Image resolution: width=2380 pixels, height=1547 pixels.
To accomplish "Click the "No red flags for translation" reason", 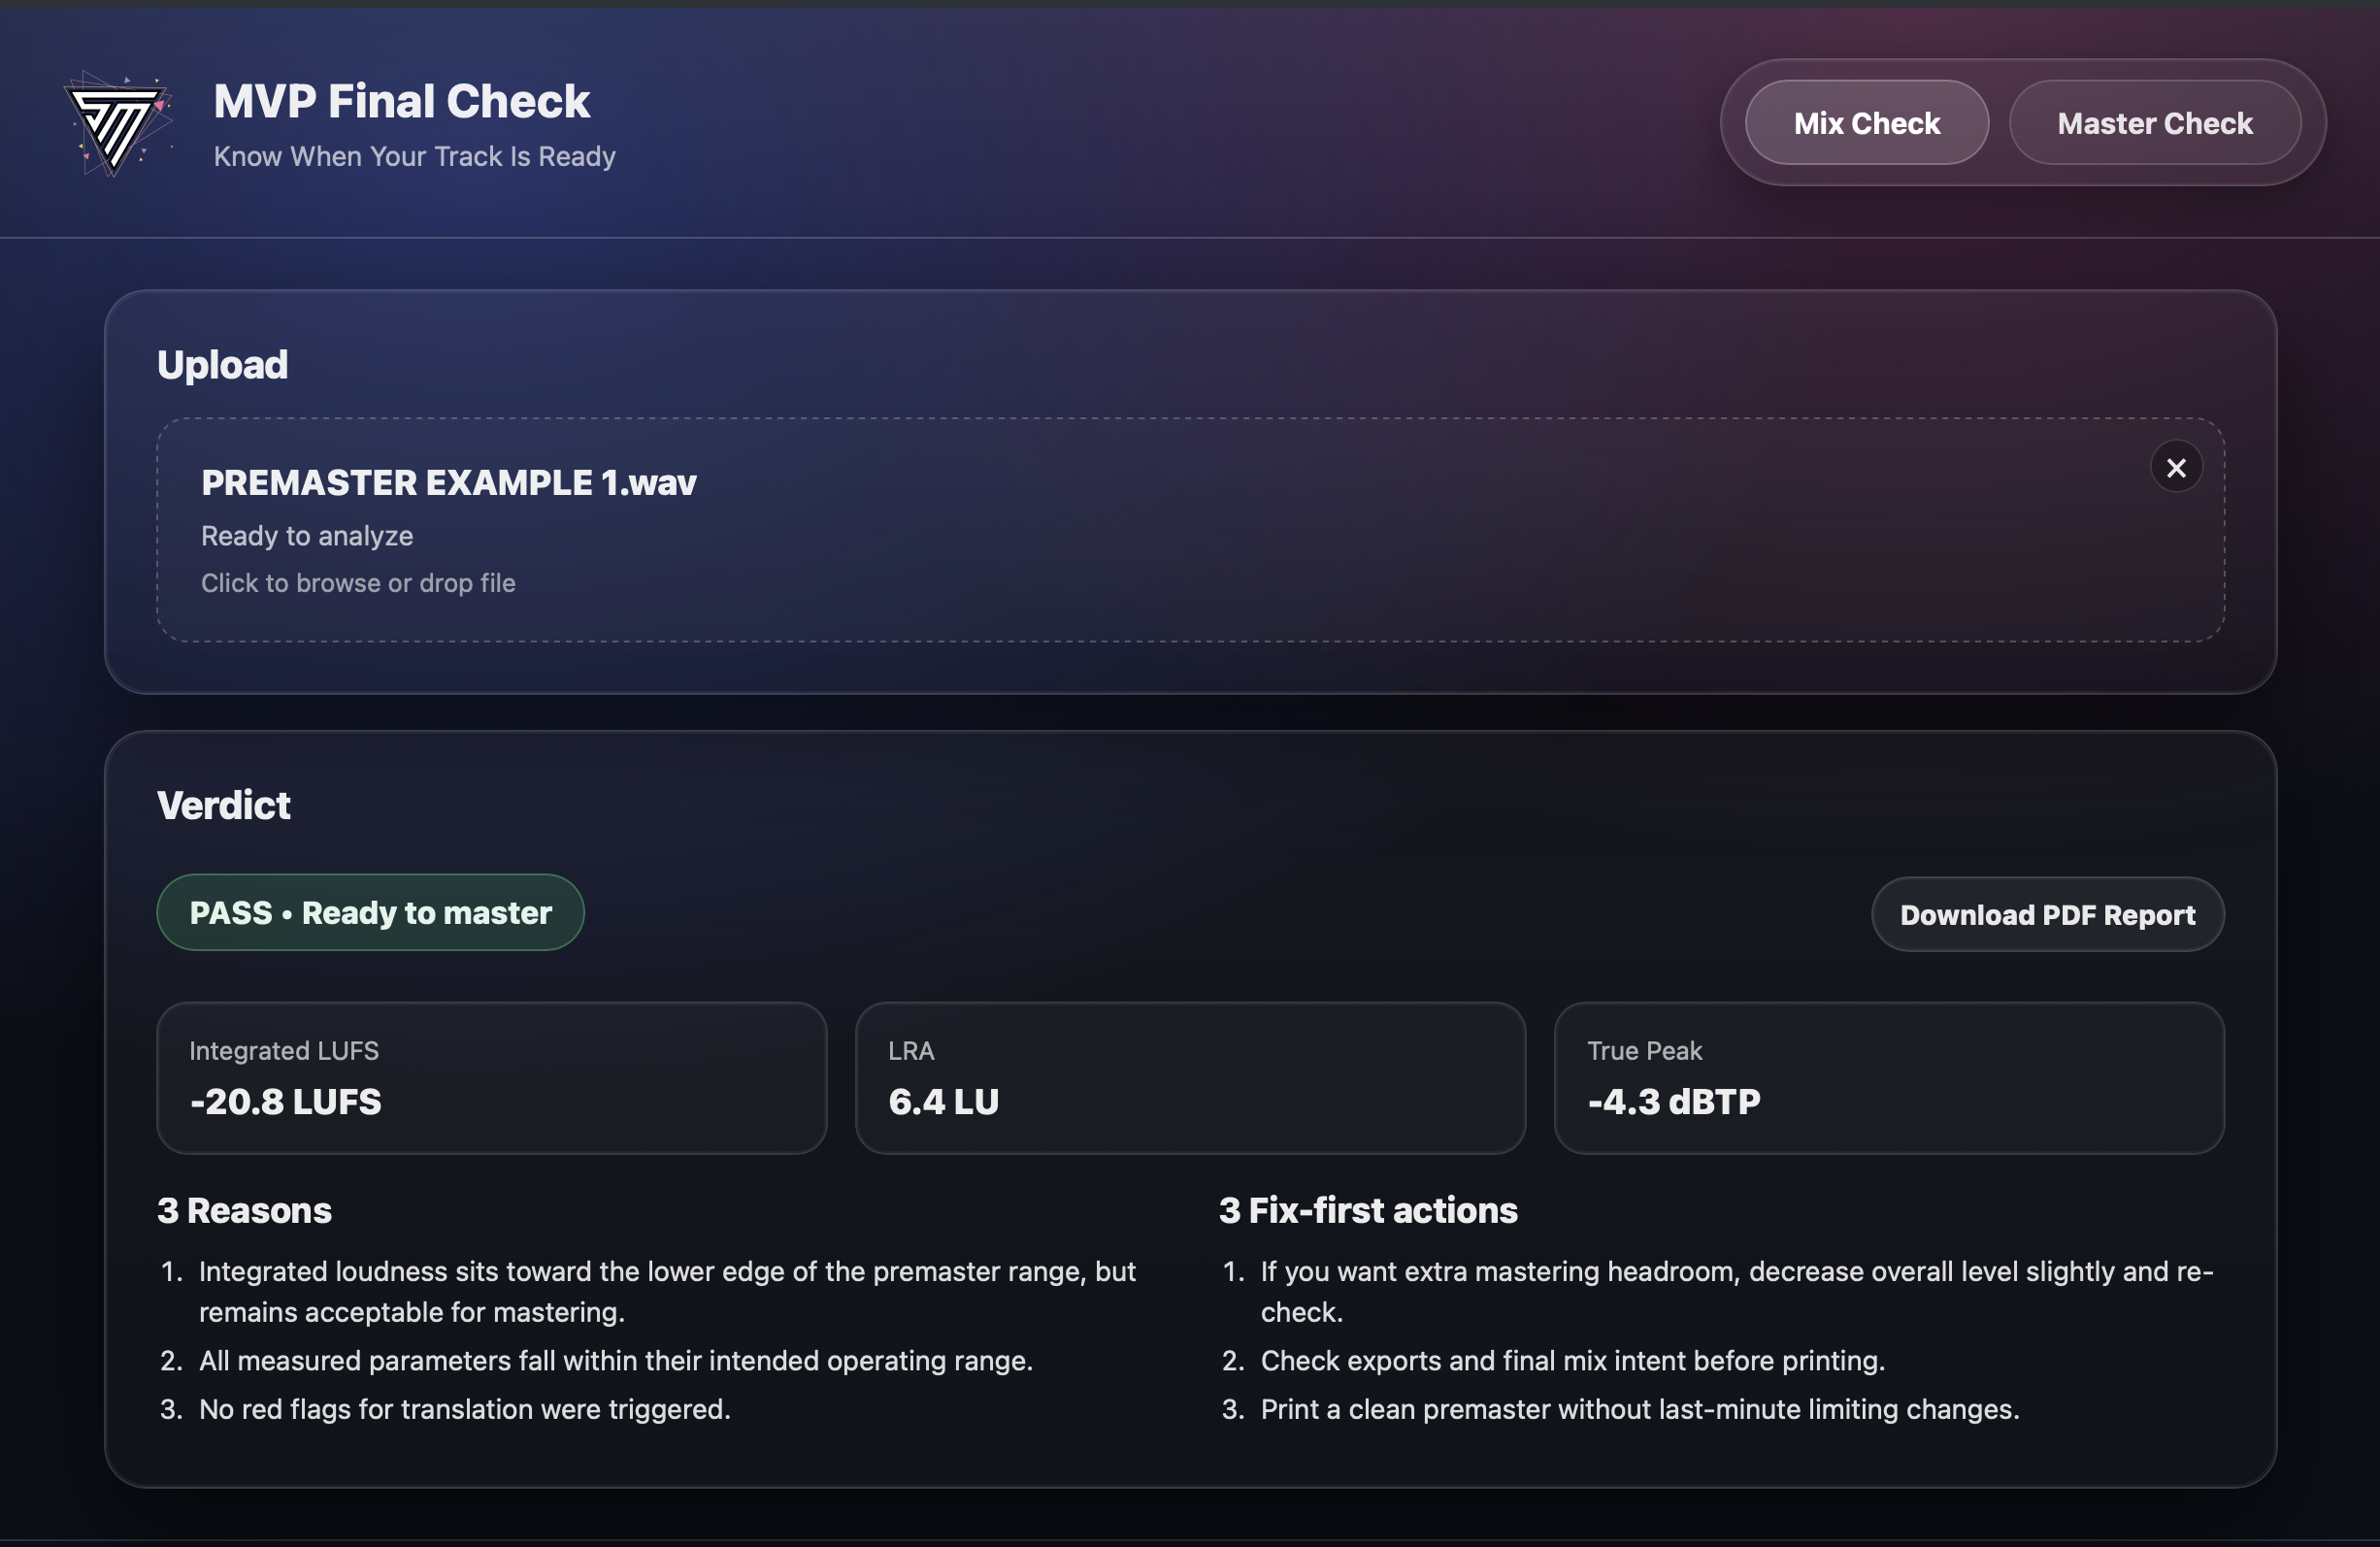I will (464, 1409).
